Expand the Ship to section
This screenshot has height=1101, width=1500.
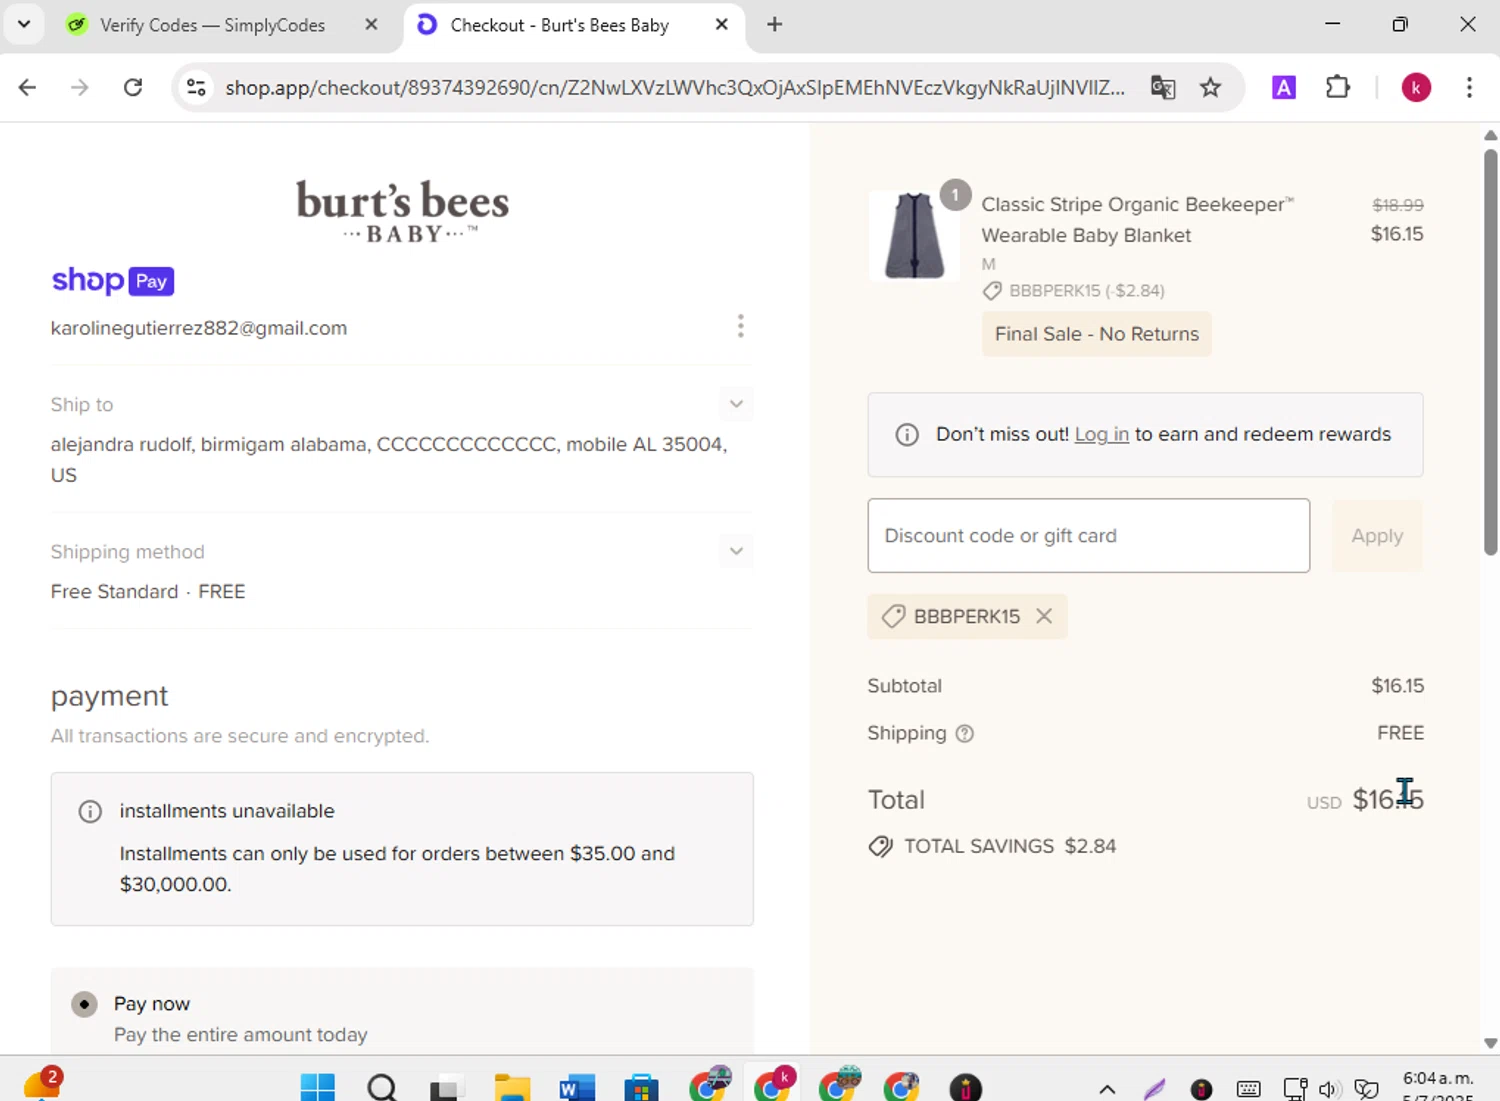(x=736, y=404)
